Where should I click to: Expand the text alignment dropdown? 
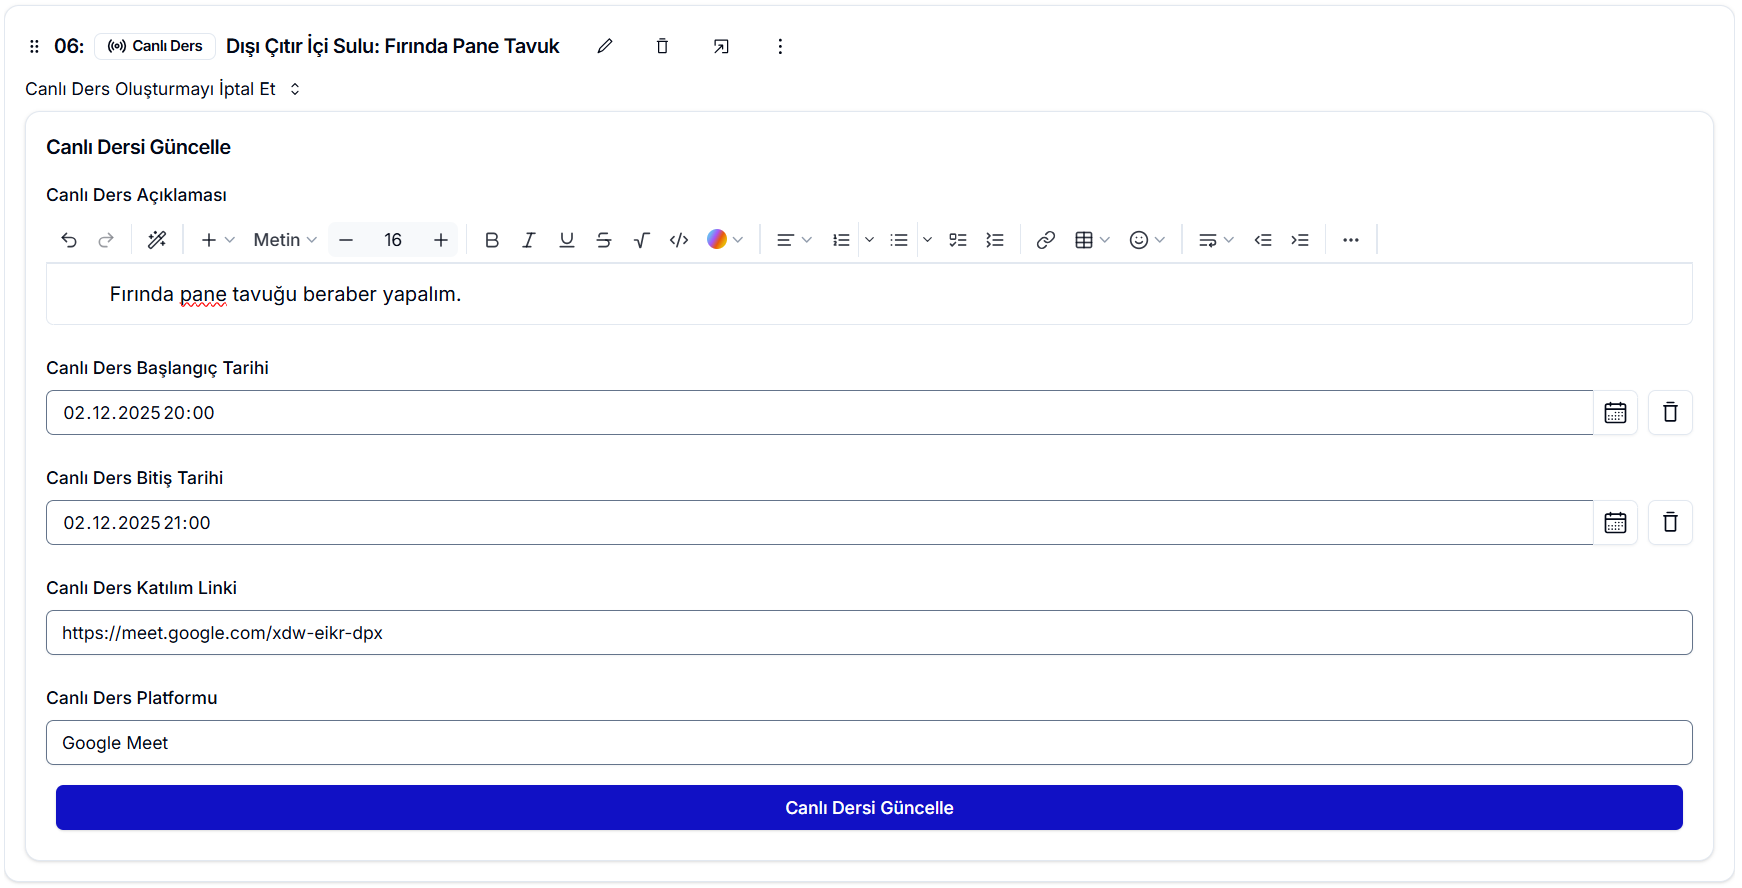click(x=794, y=240)
